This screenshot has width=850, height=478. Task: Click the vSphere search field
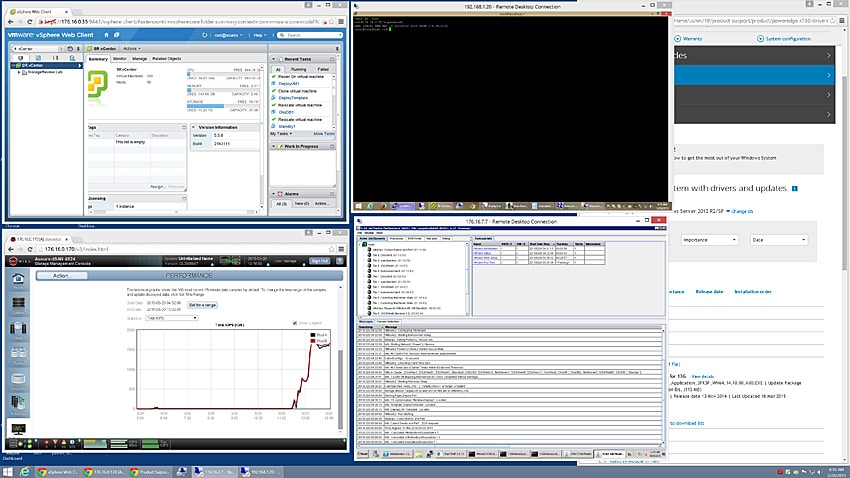click(x=310, y=35)
